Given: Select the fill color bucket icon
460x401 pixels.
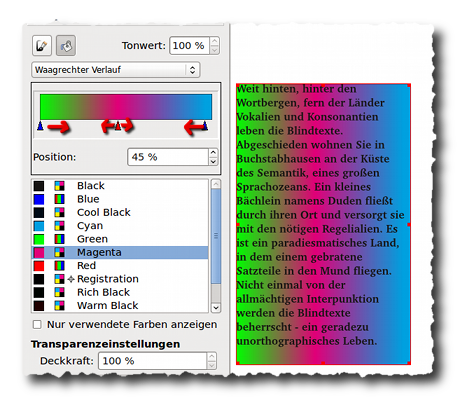Looking at the screenshot, I should [x=66, y=45].
